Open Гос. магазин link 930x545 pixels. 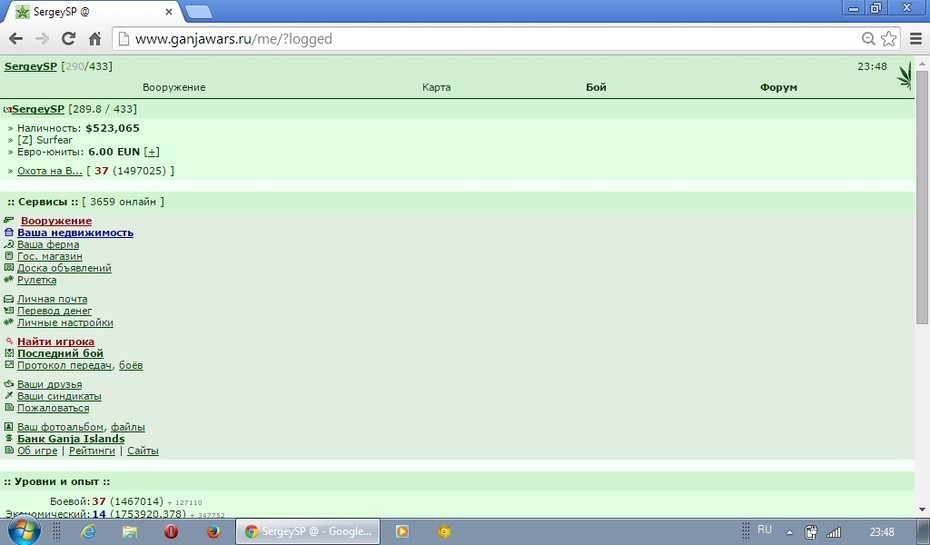50,256
